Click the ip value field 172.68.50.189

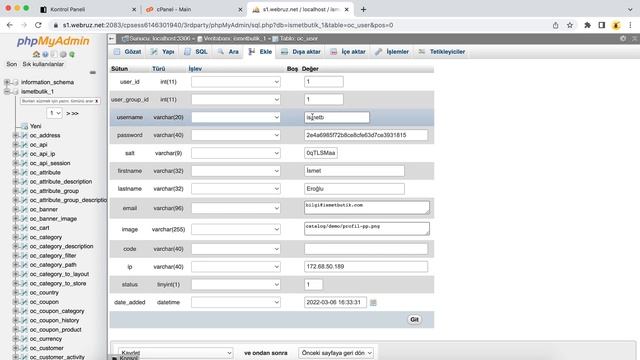(366, 267)
